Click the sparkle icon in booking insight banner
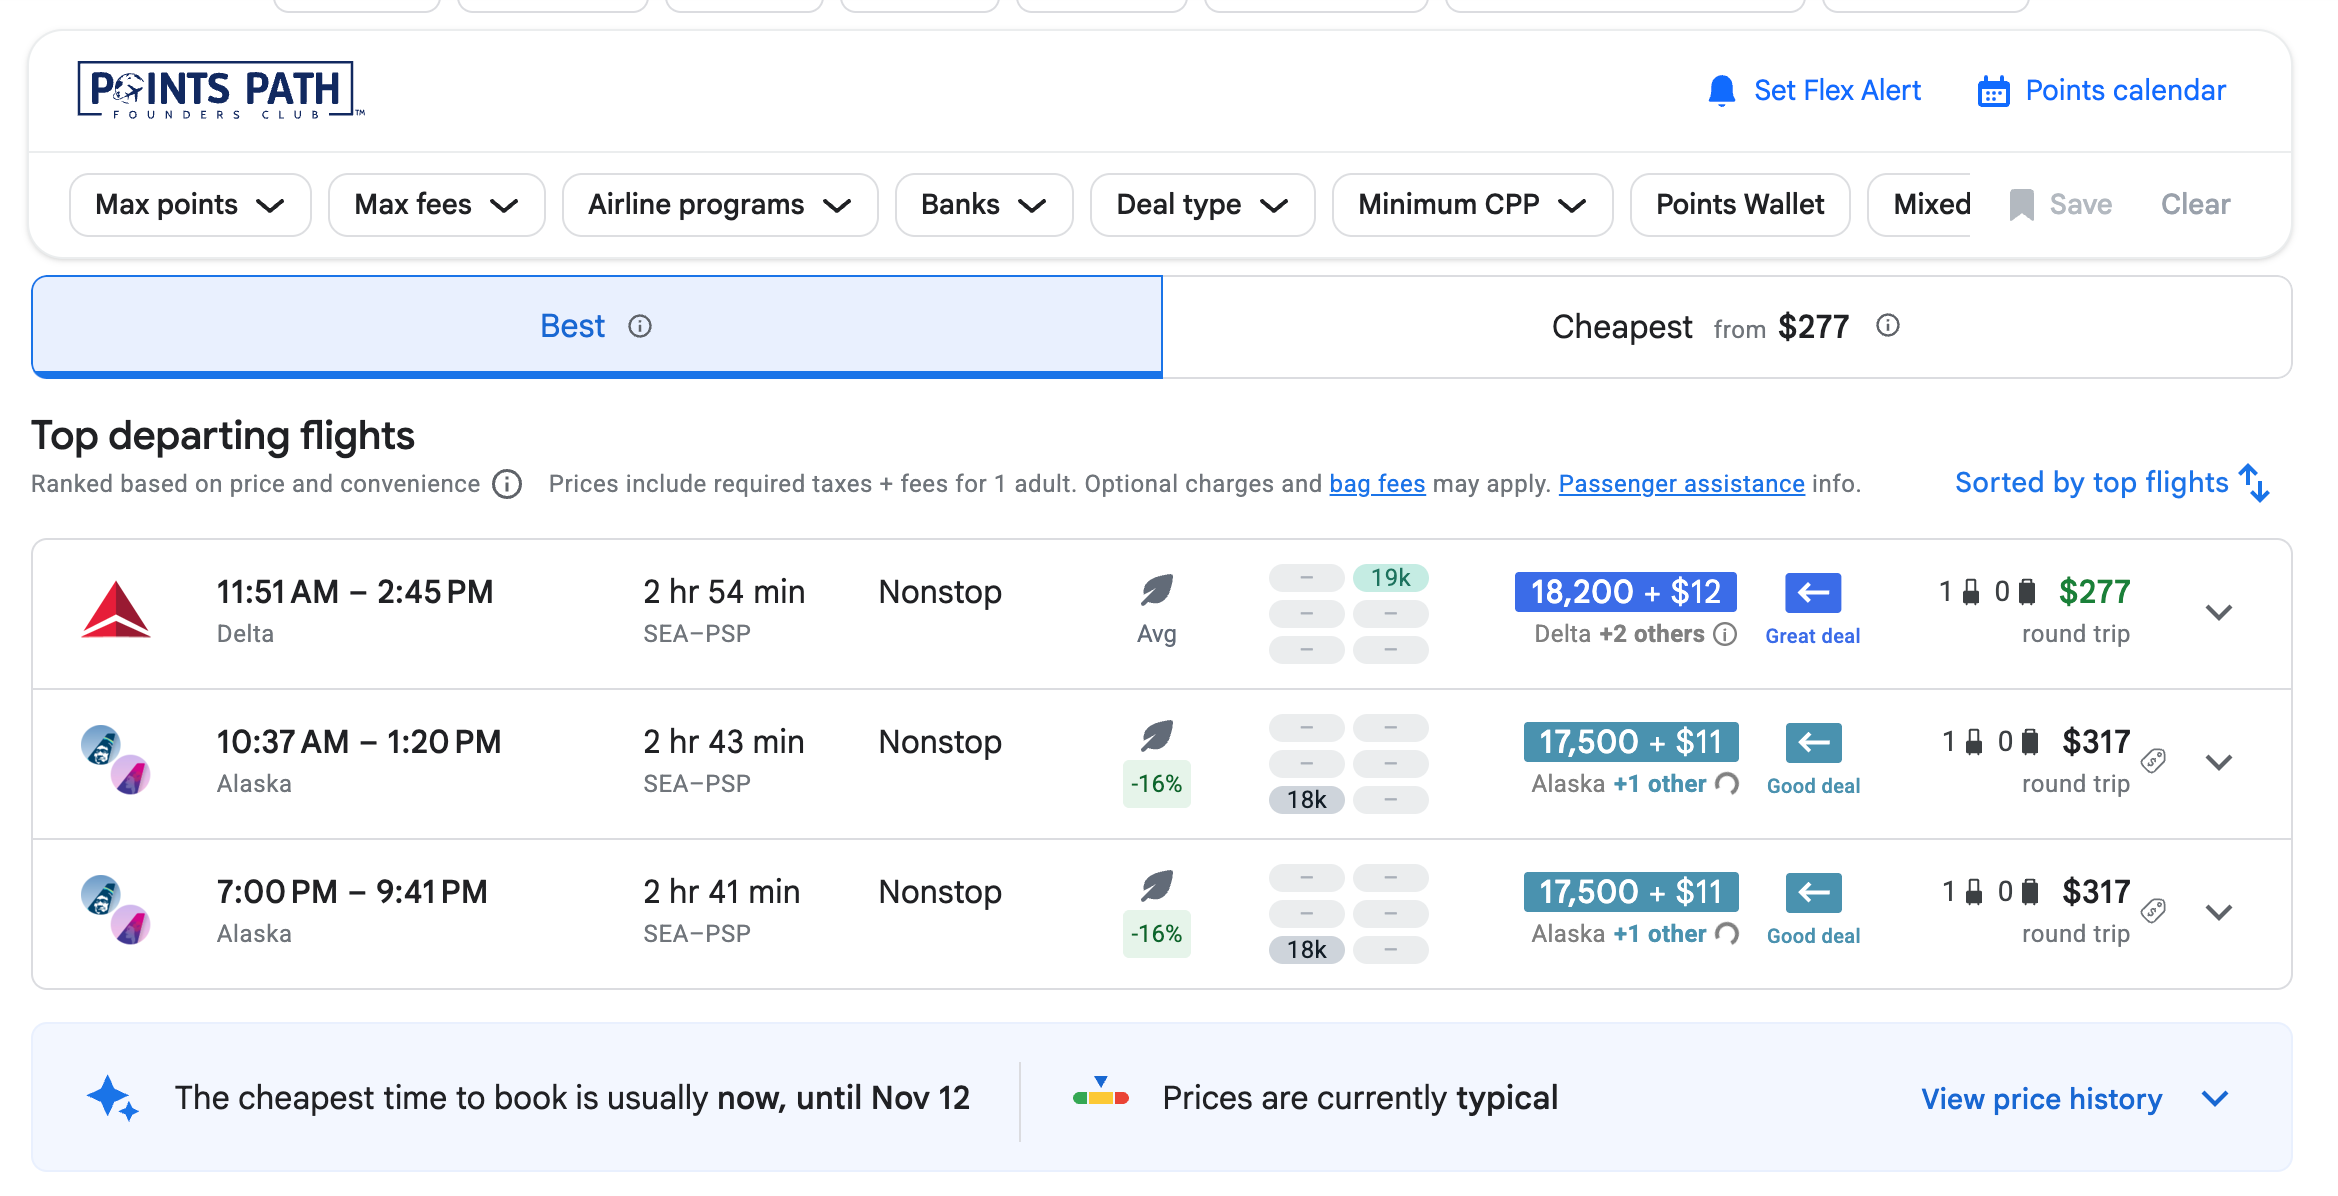 coord(112,1098)
